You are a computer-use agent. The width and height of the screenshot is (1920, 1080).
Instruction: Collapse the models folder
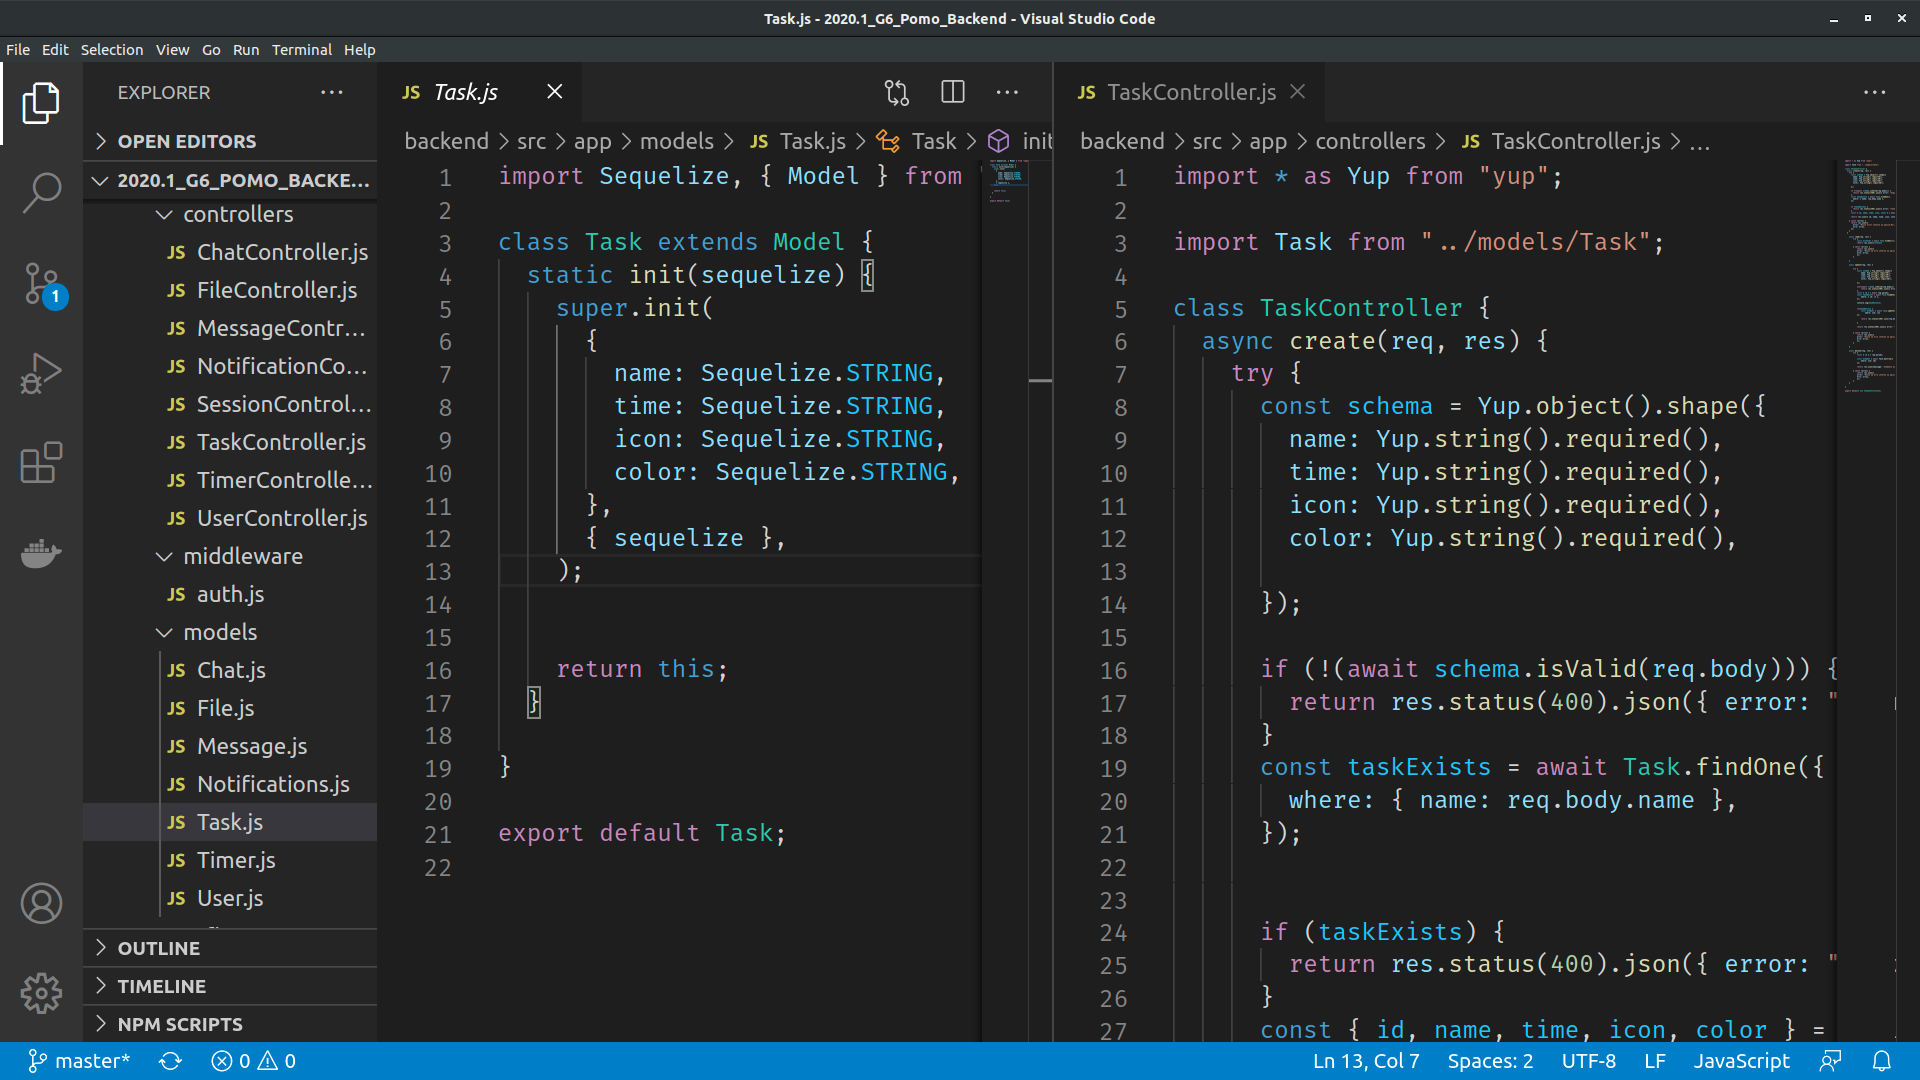230,632
